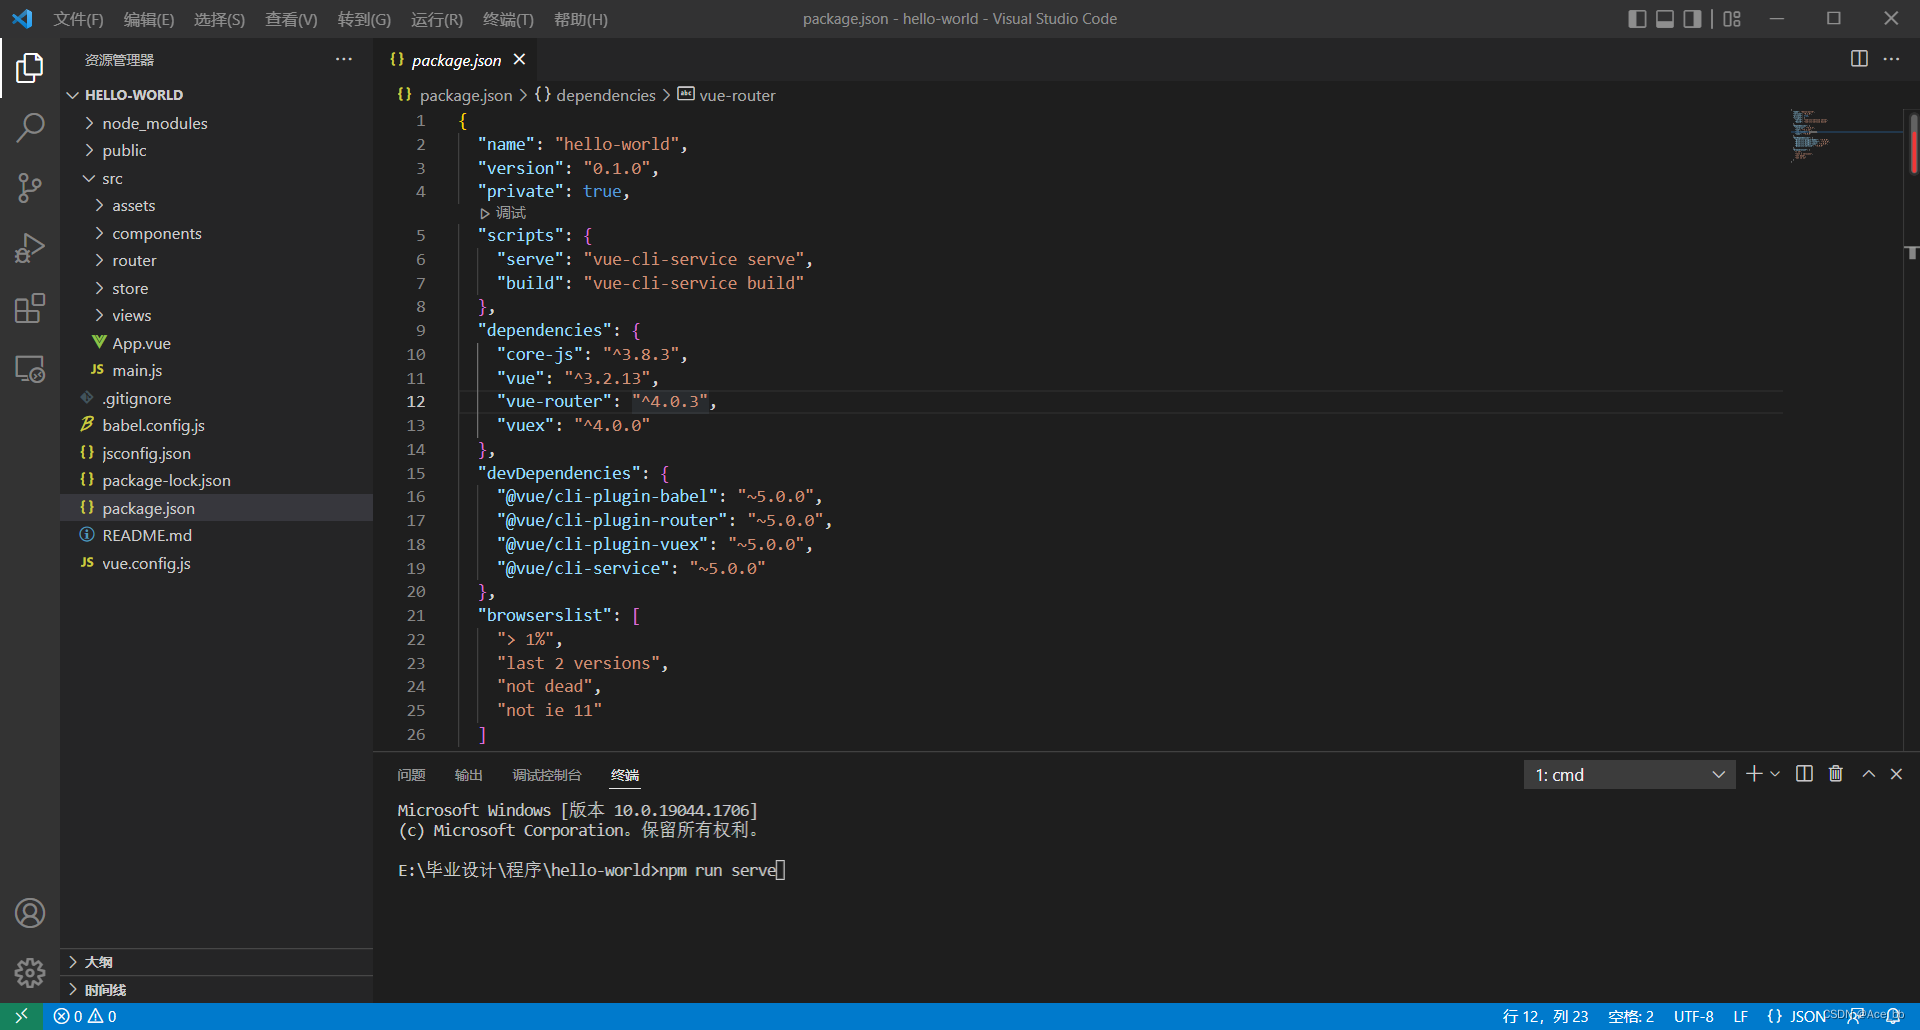Viewport: 1920px width, 1030px height.
Task: Open the Remote Explorer view
Action: [30, 369]
